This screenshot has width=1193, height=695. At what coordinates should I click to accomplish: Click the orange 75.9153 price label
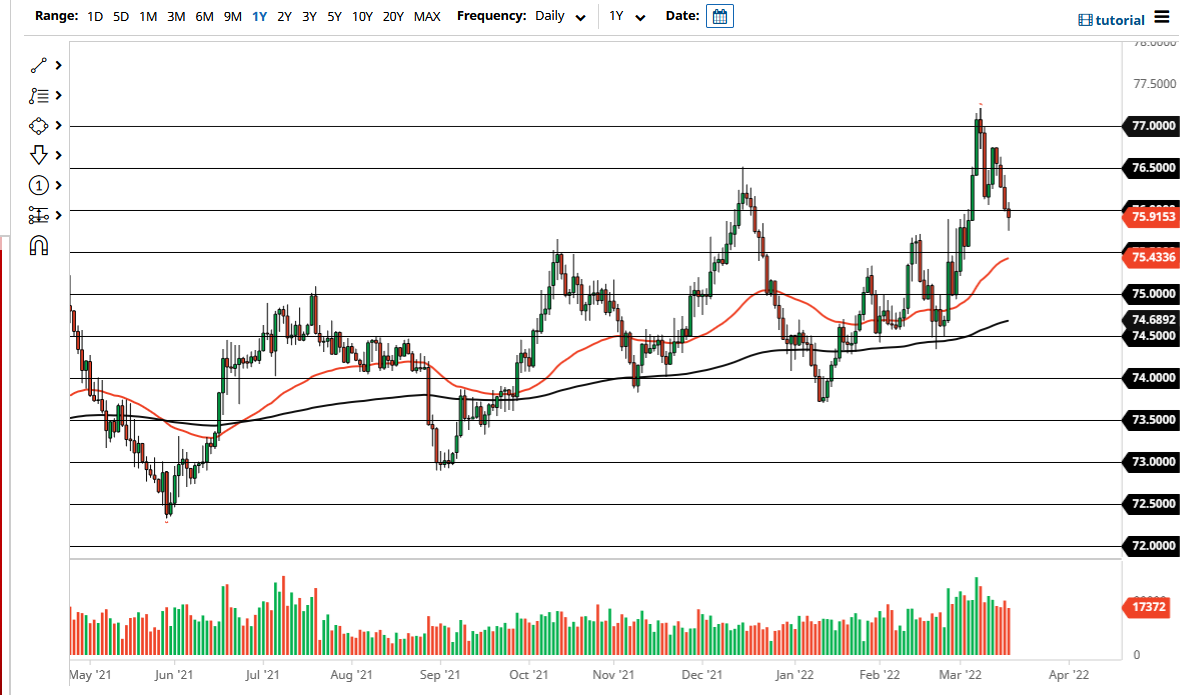pyautogui.click(x=1152, y=215)
